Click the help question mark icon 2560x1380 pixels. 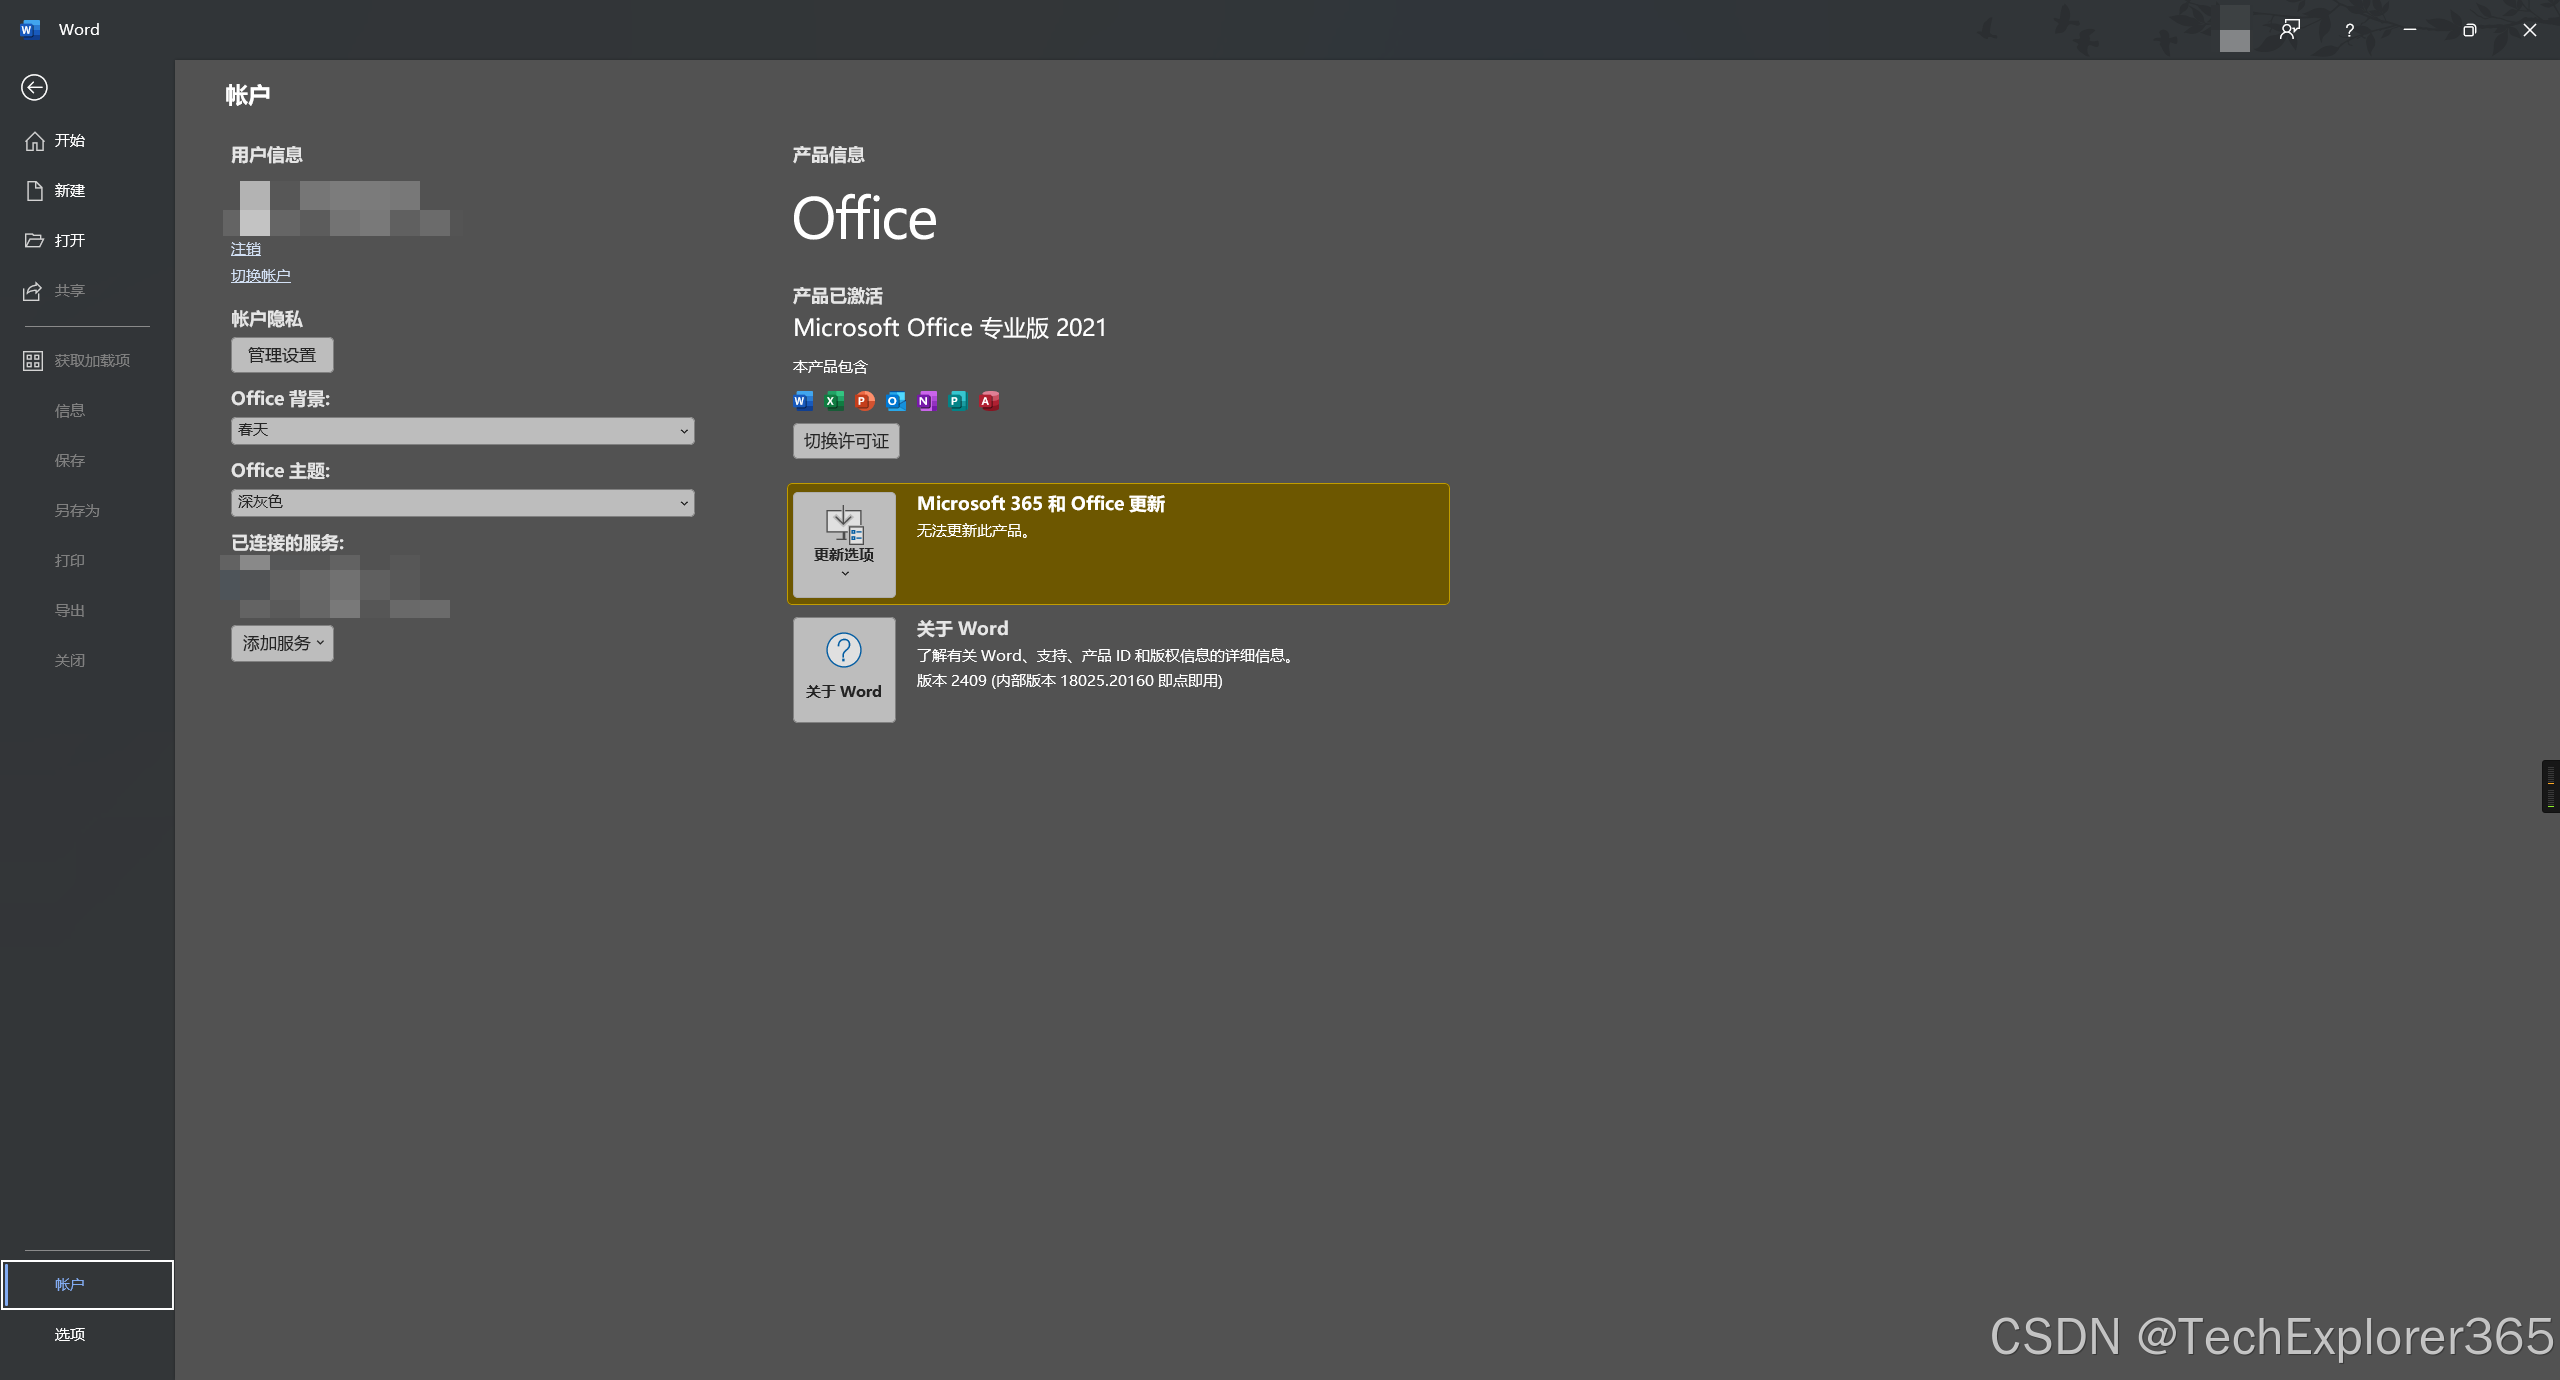point(2349,30)
